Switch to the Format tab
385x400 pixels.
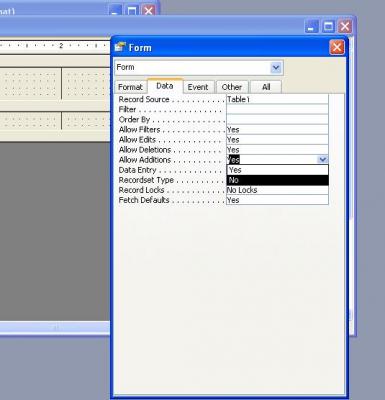click(x=130, y=87)
